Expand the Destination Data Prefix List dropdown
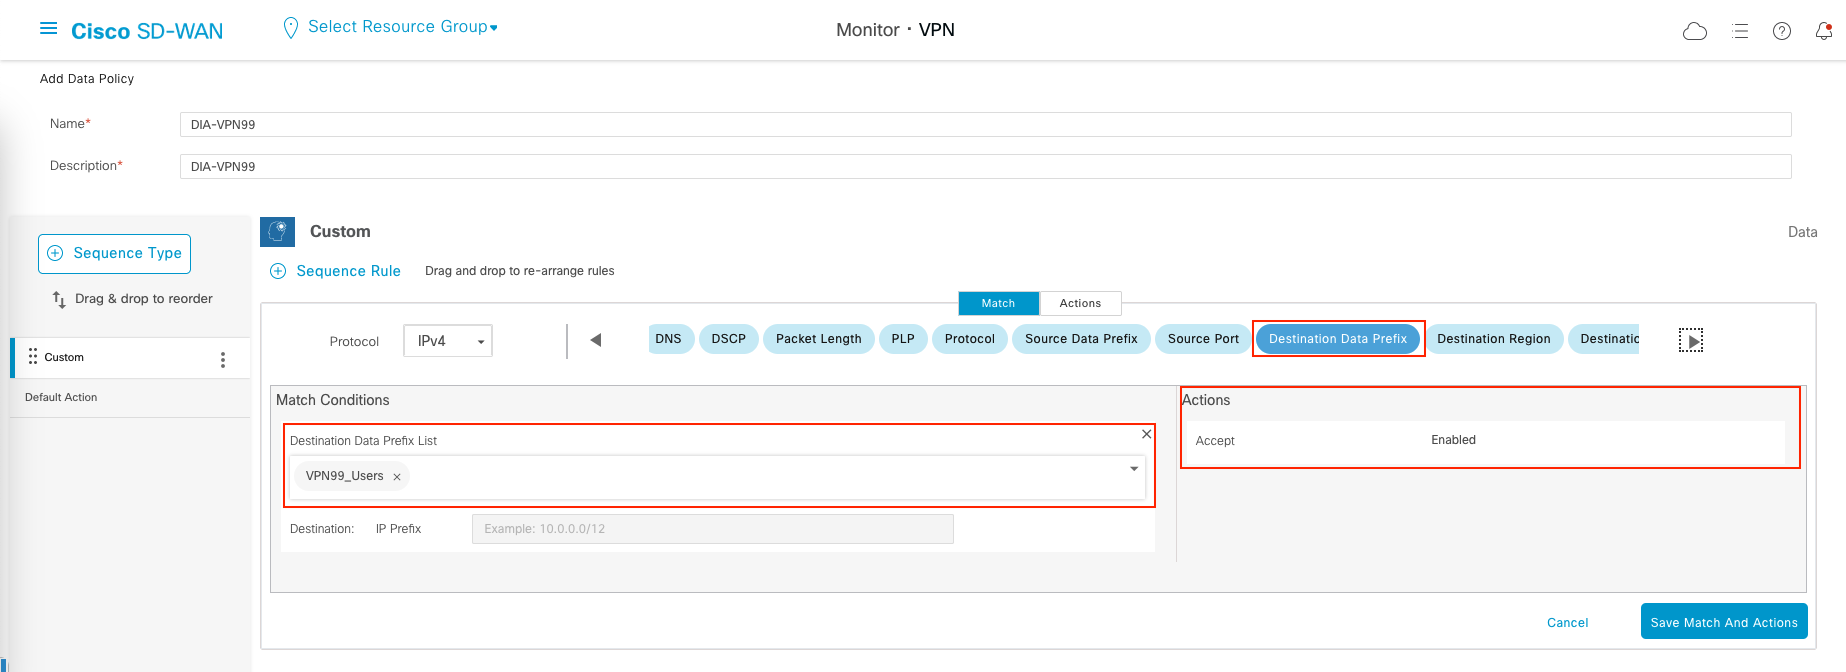Image resolution: width=1846 pixels, height=672 pixels. [x=1134, y=469]
